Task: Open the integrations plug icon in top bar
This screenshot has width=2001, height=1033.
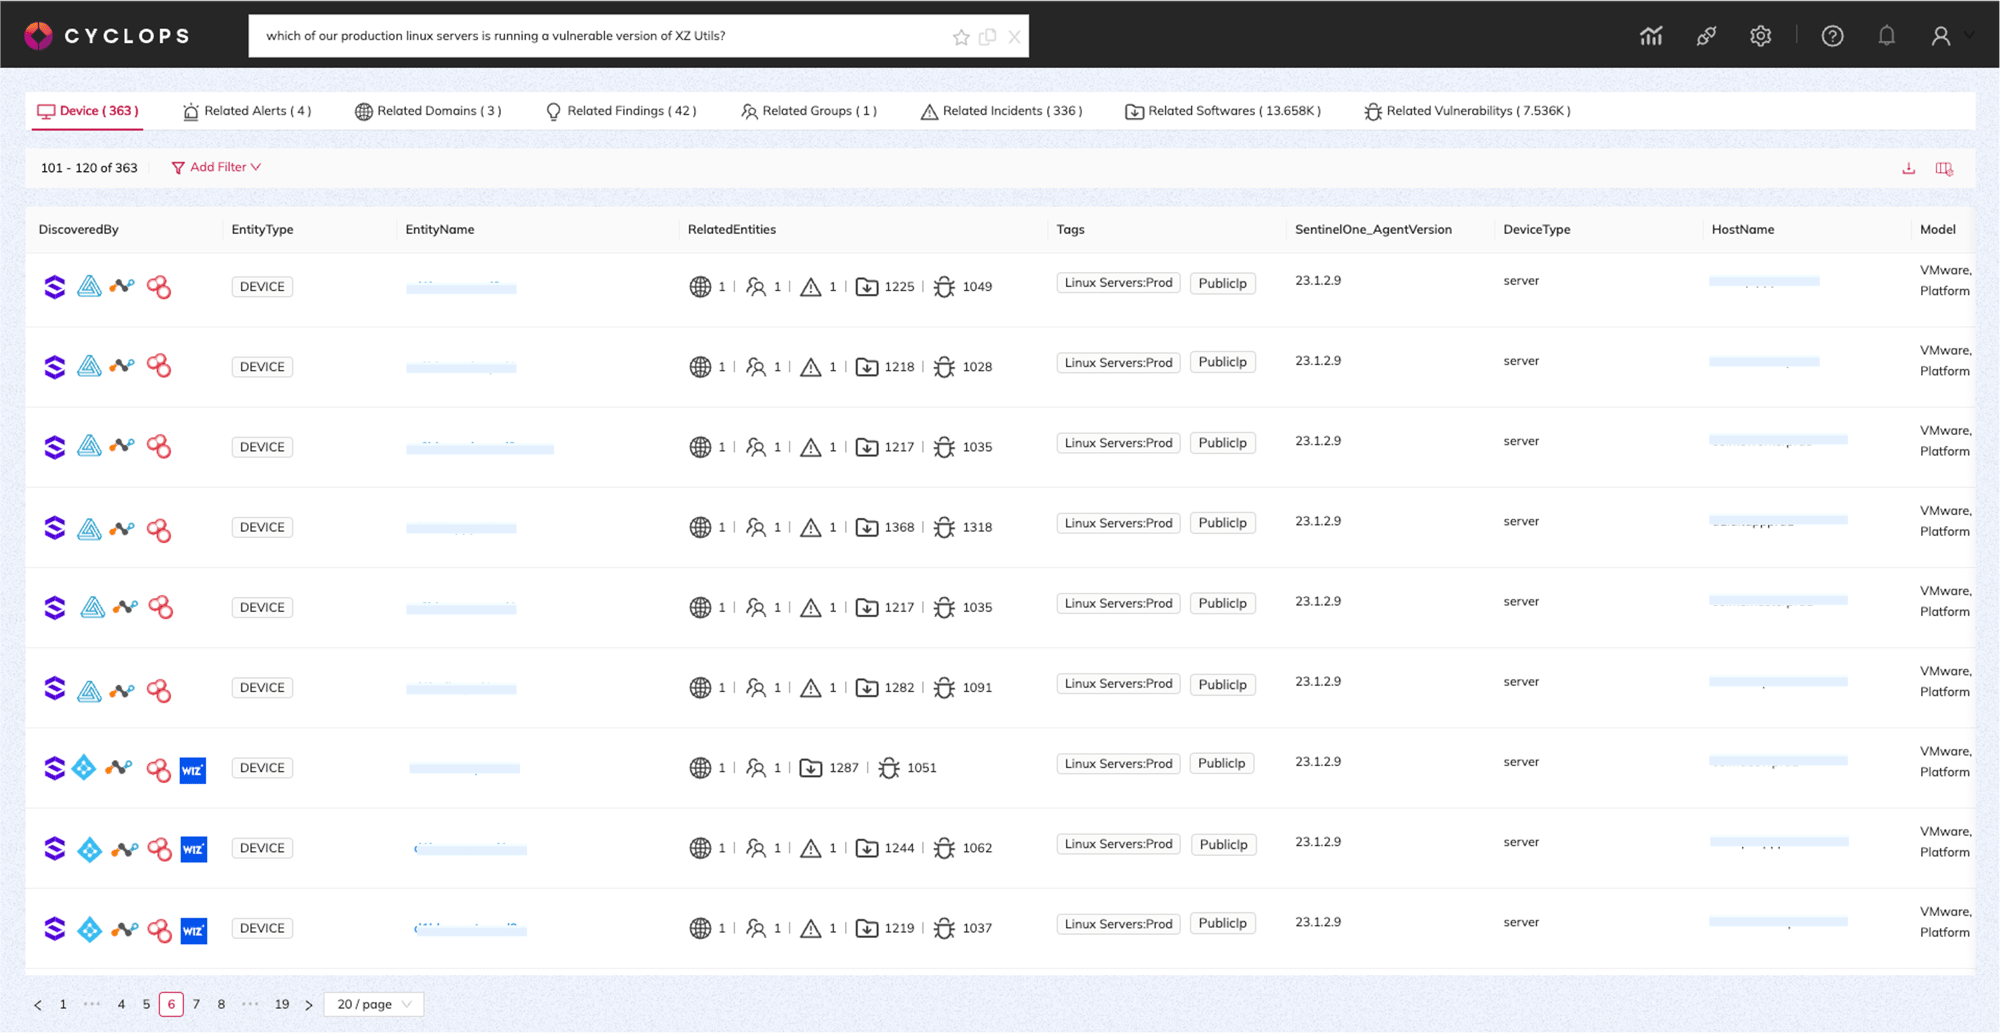Action: pyautogui.click(x=1706, y=35)
